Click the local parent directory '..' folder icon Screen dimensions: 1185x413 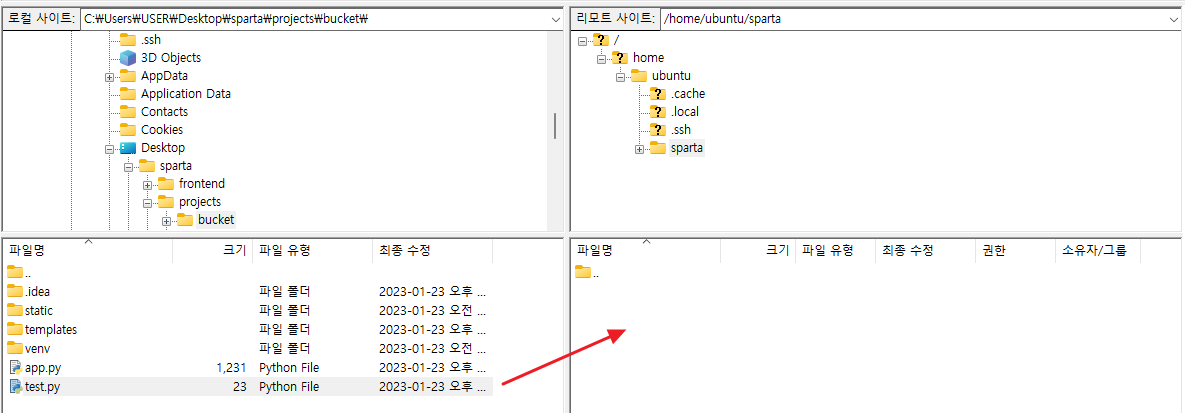(15, 272)
